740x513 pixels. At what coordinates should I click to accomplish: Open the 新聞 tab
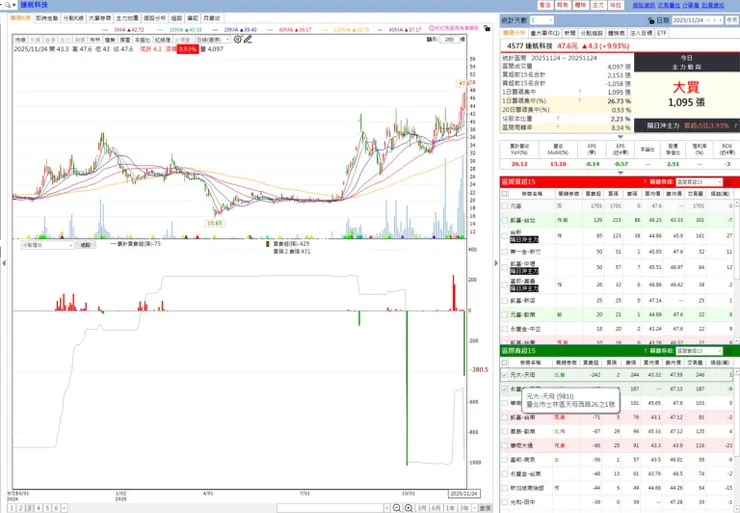570,33
